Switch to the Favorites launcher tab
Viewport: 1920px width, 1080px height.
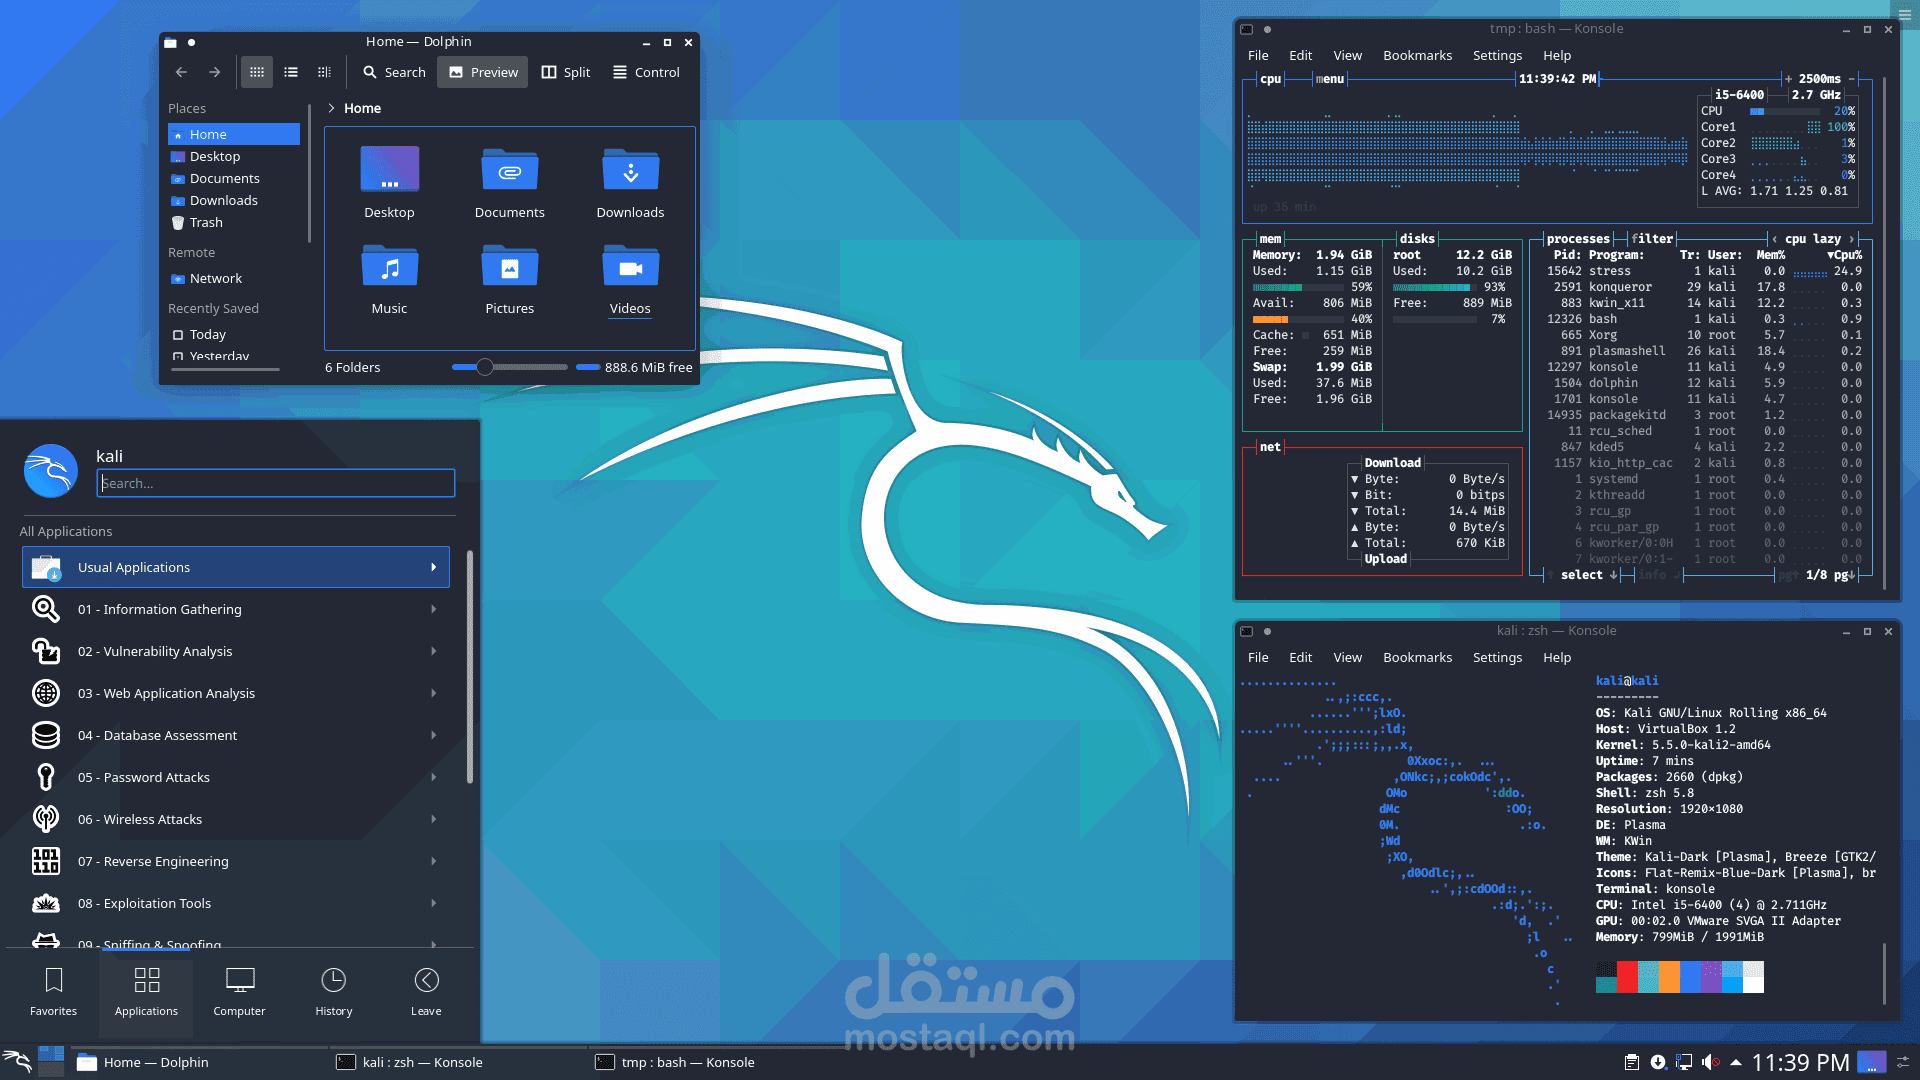(54, 991)
